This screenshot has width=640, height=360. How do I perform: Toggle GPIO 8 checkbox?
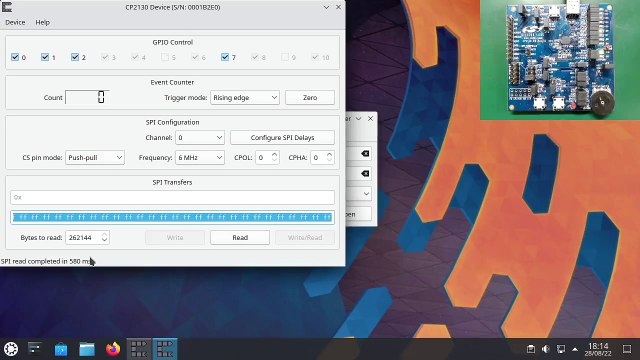[x=255, y=57]
